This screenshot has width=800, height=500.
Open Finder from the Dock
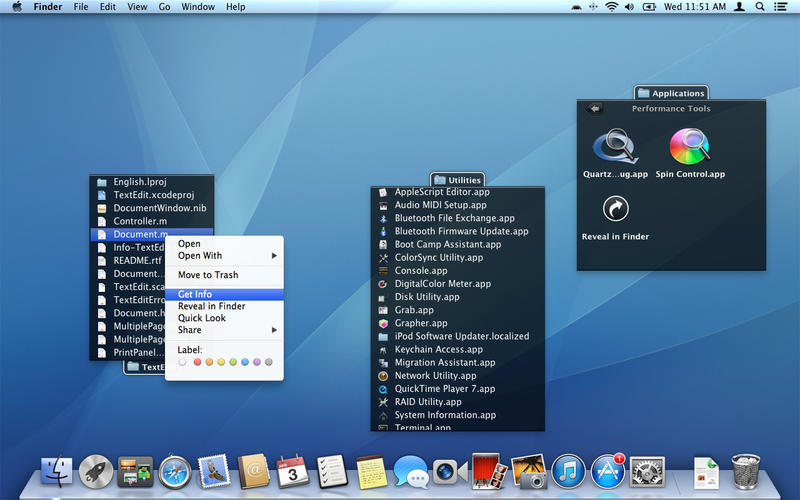point(56,471)
